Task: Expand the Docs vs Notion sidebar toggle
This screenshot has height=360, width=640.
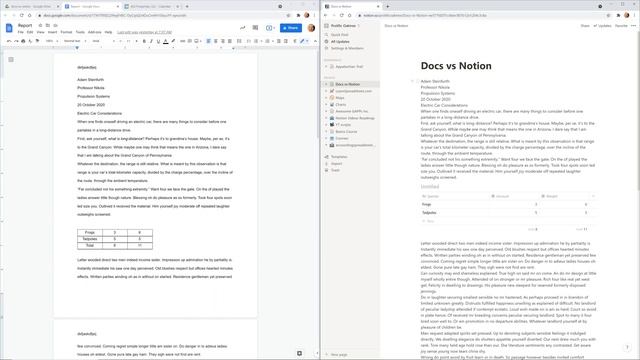Action: 326,84
